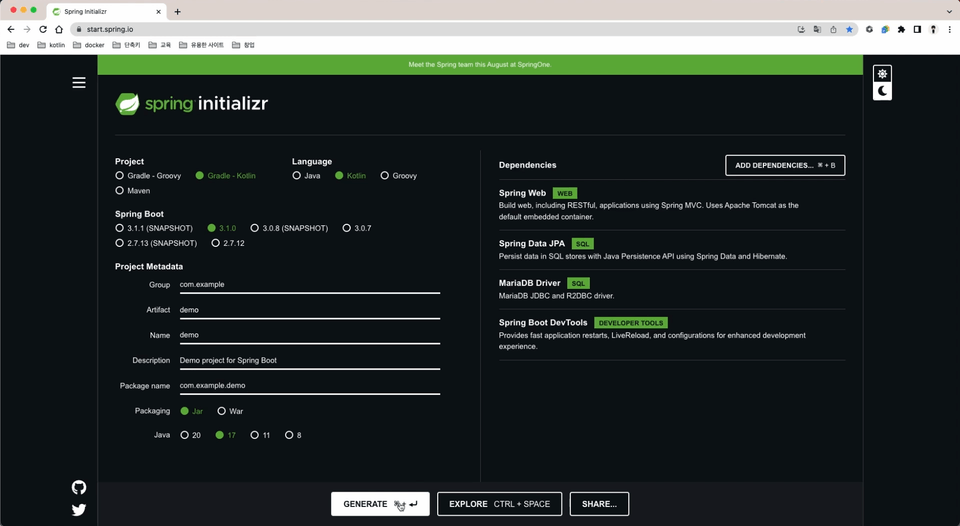Open the hamburger menu in the left sidebar
Image resolution: width=960 pixels, height=526 pixels.
click(x=79, y=83)
